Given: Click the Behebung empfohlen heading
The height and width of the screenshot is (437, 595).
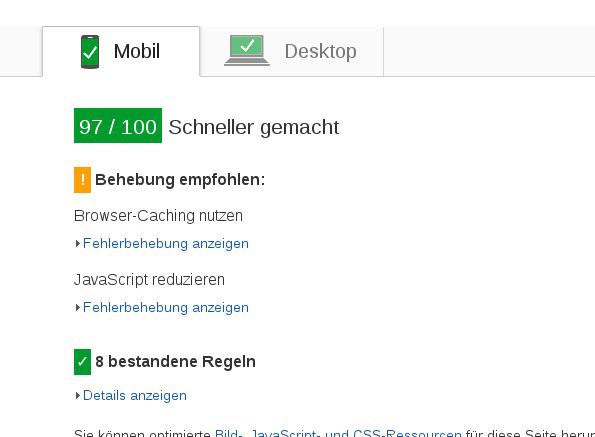Looking at the screenshot, I should click(x=180, y=180).
